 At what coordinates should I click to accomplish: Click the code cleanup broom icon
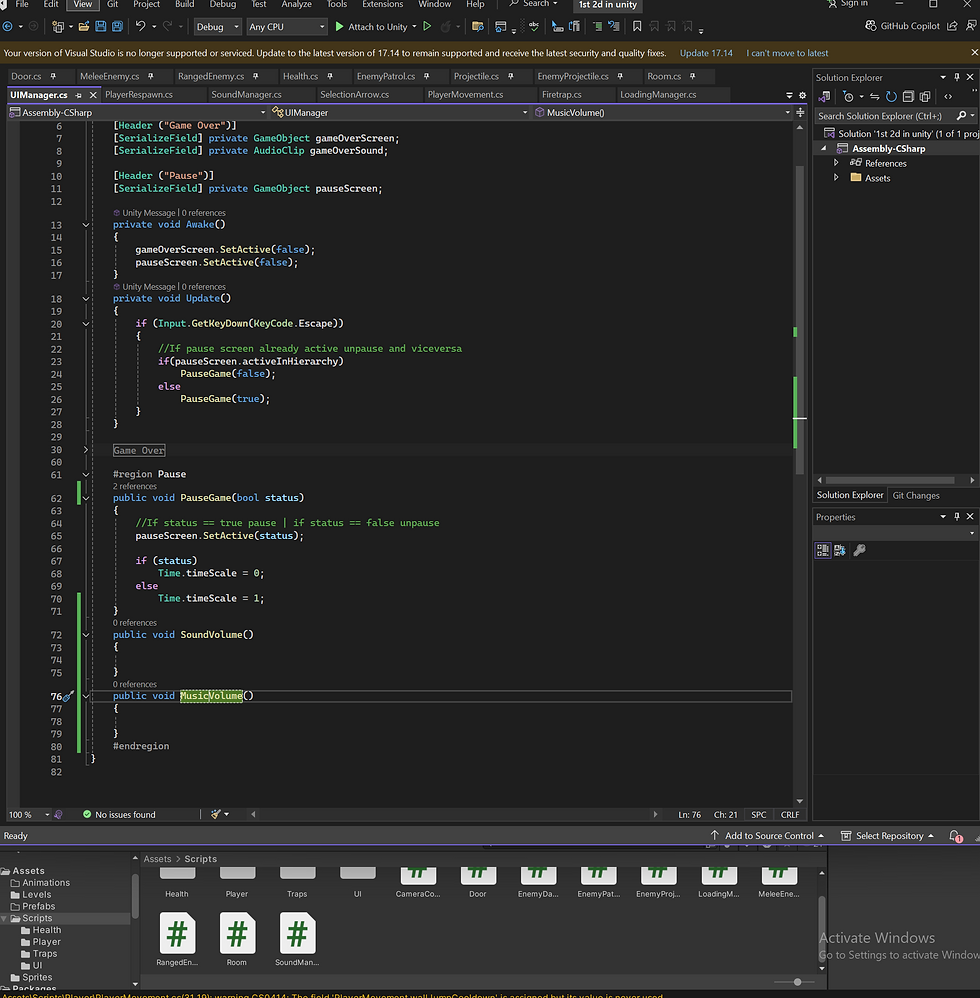(216, 814)
